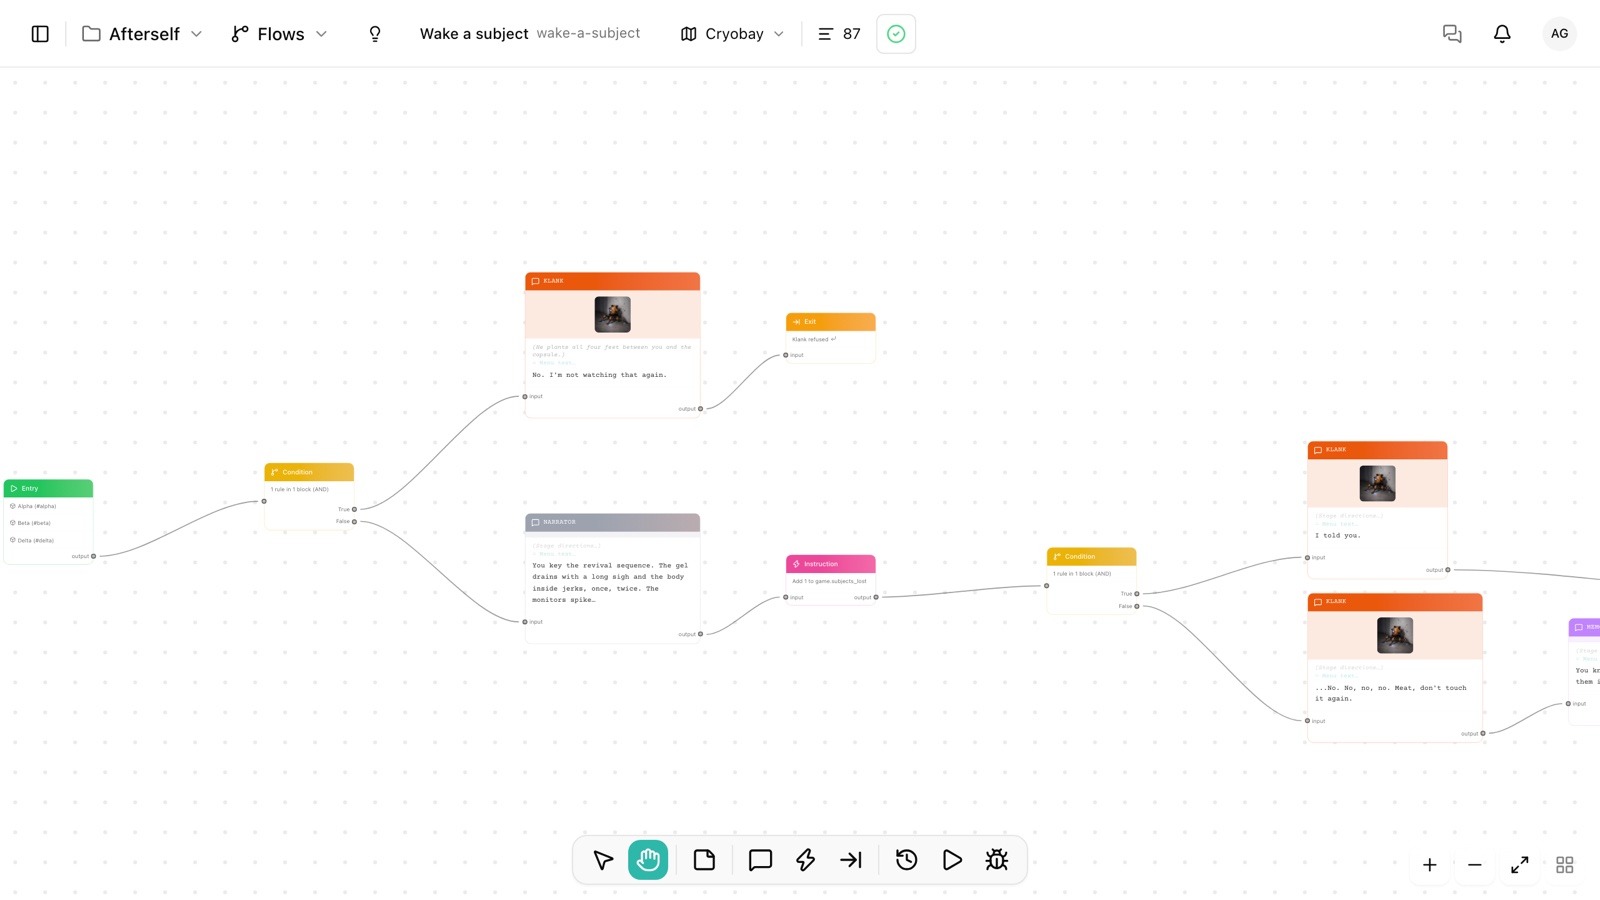Select the hand pan tool

pos(648,860)
